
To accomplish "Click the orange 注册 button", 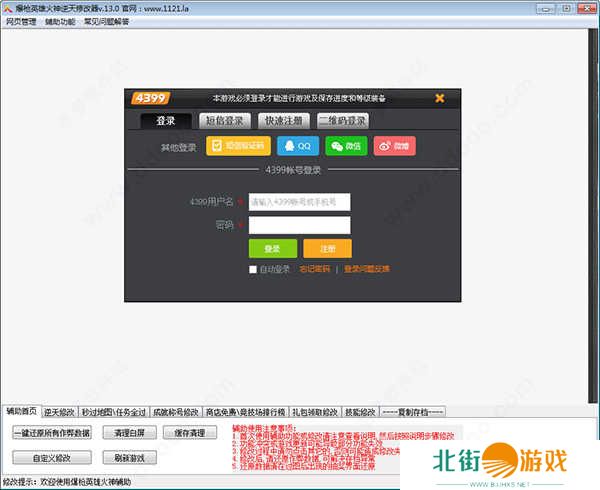I will click(x=327, y=248).
